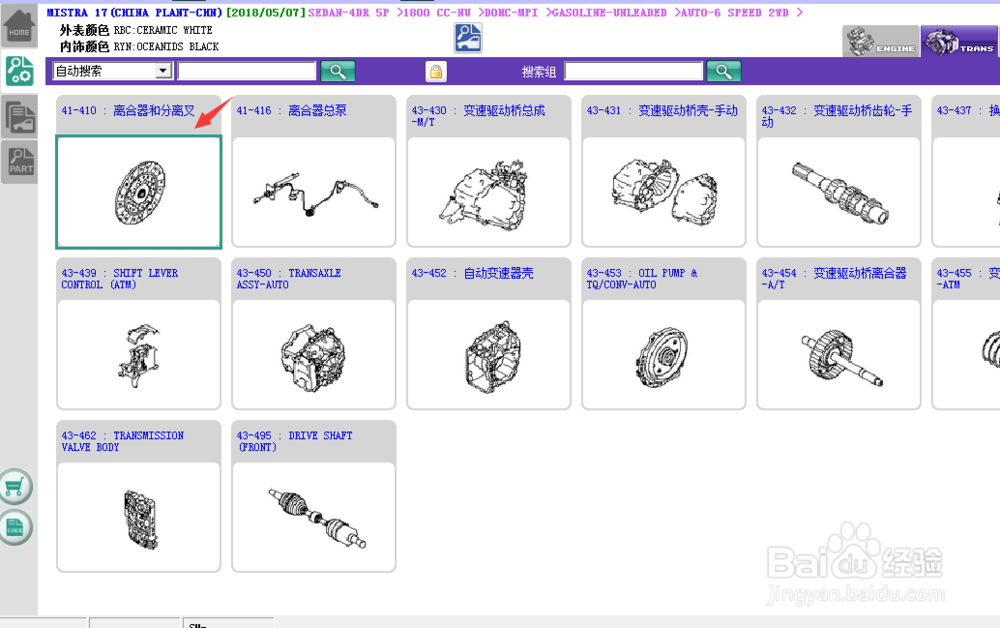
Task: Click the MISTRA 17 (CHINA PLANT-CHN) text
Action: pos(135,13)
